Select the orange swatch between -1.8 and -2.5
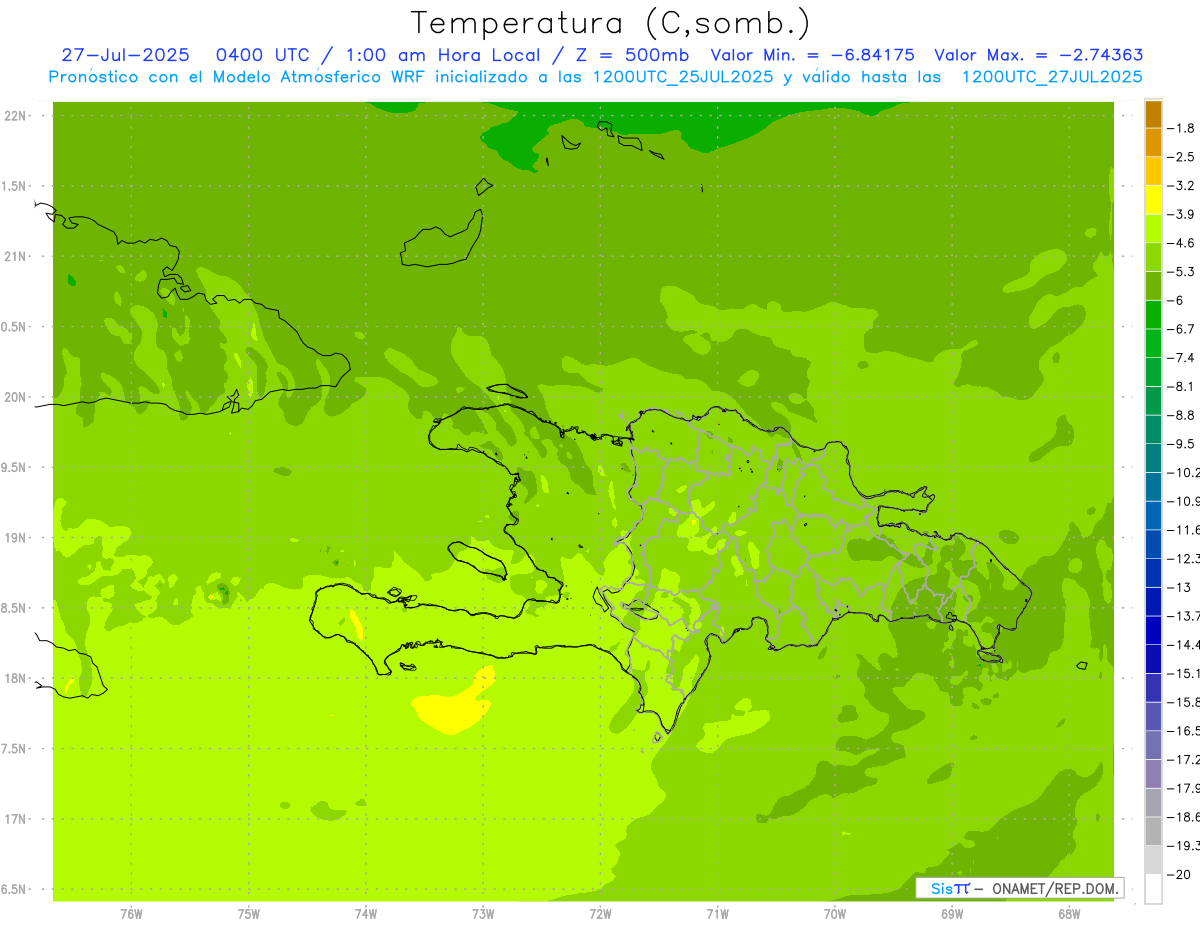 [x=1153, y=143]
